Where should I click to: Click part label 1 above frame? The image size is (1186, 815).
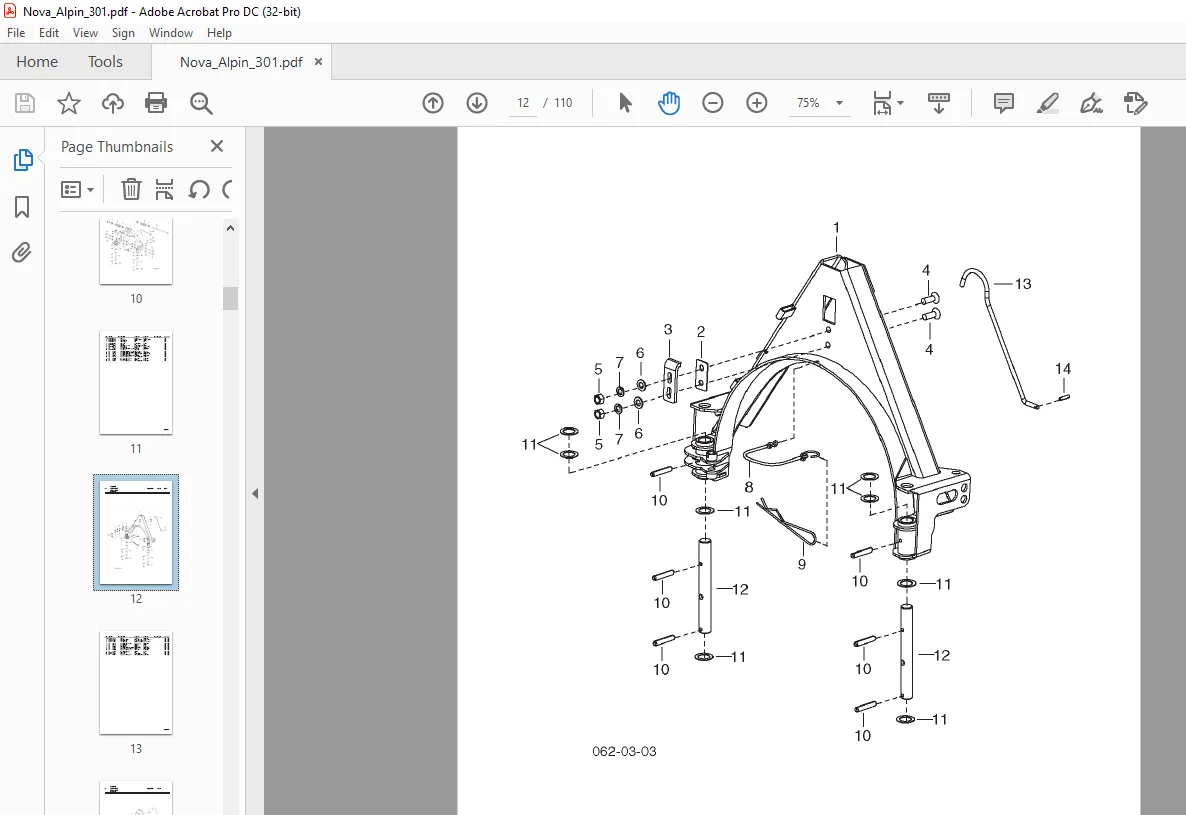point(836,228)
